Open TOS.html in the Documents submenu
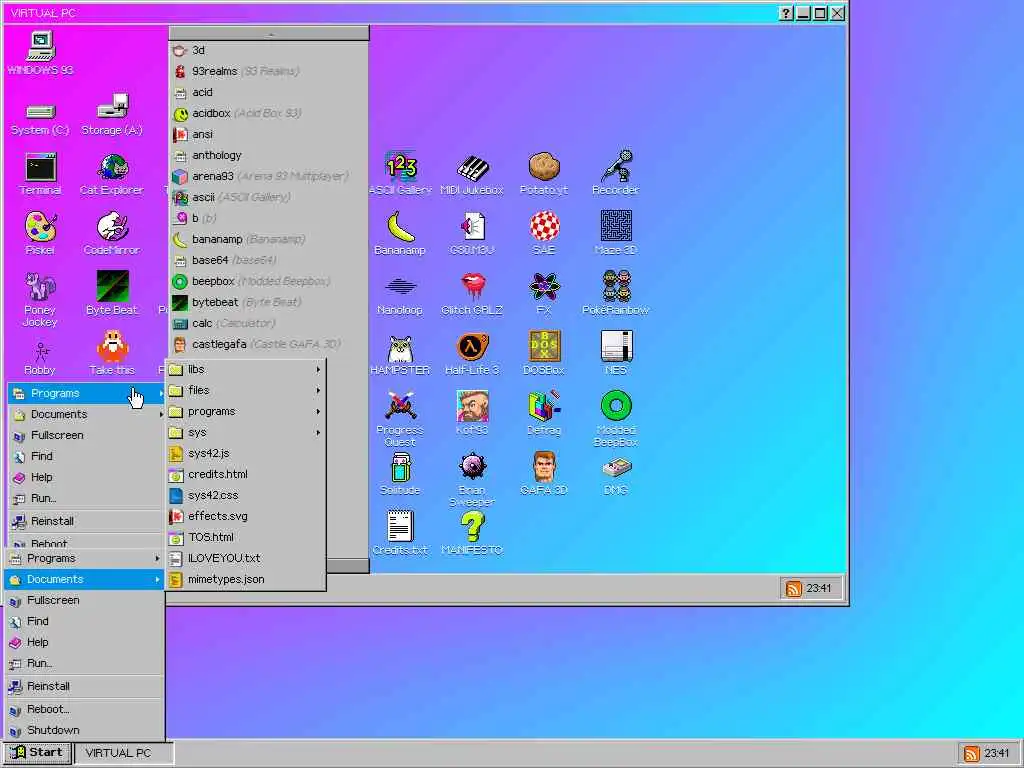This screenshot has height=768, width=1024. 246,537
